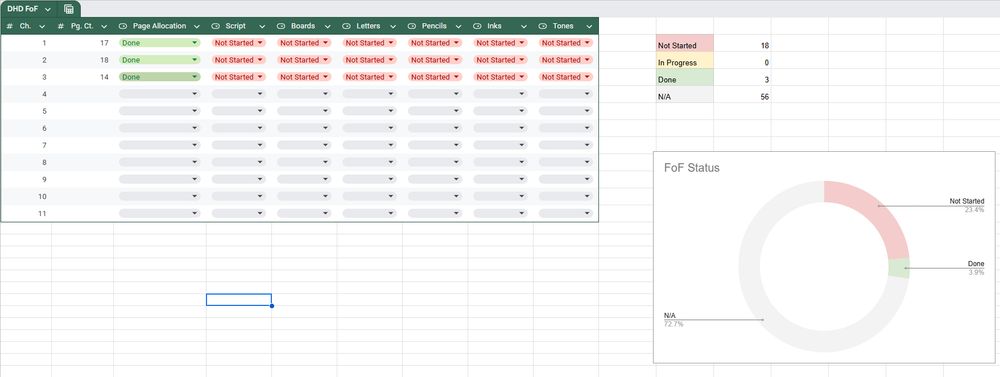Click the blue-outlined selected empty cell
The width and height of the screenshot is (1000, 377).
pyautogui.click(x=239, y=299)
